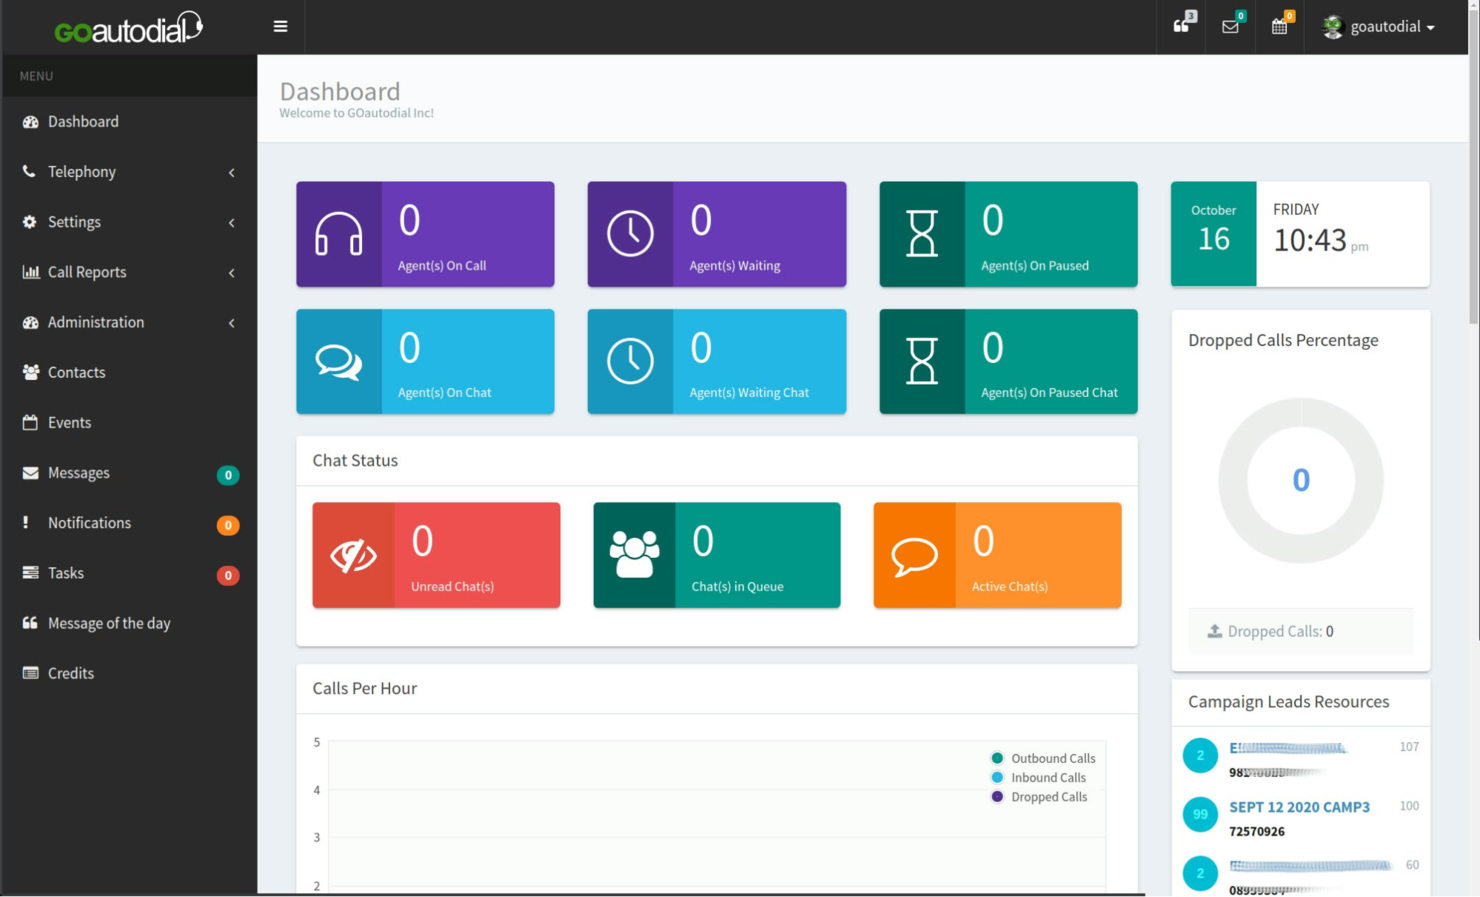
Task: Toggle Outbound Calls in chart legend
Action: pyautogui.click(x=1043, y=758)
